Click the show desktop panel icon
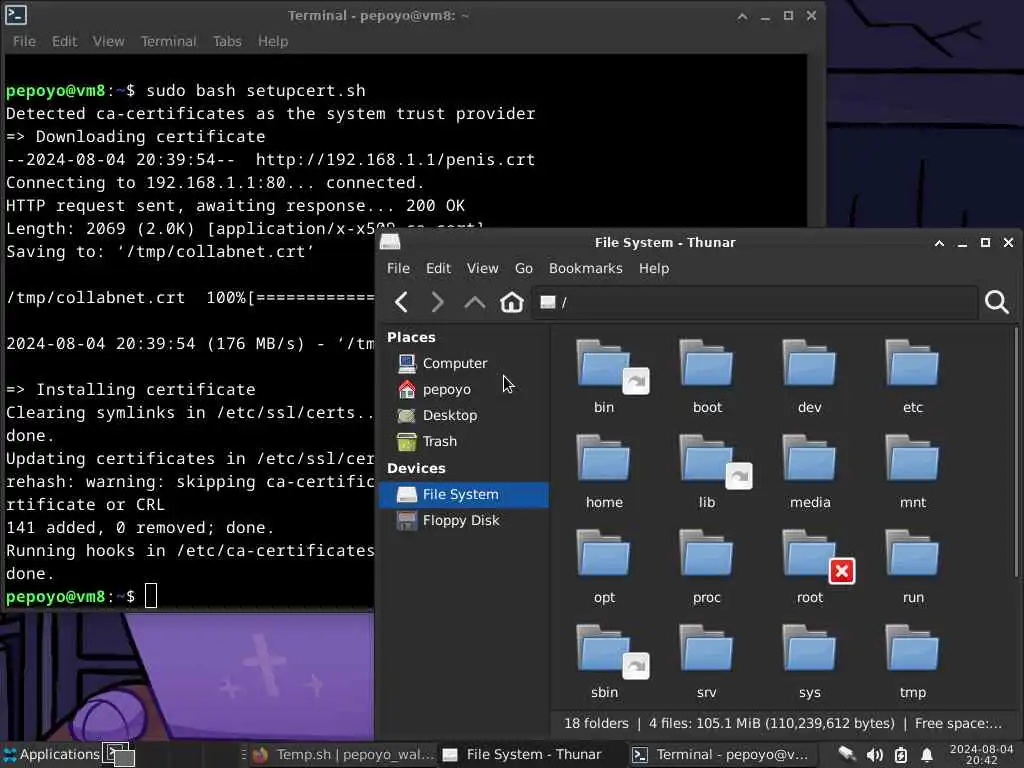The width and height of the screenshot is (1024, 768). [x=120, y=754]
